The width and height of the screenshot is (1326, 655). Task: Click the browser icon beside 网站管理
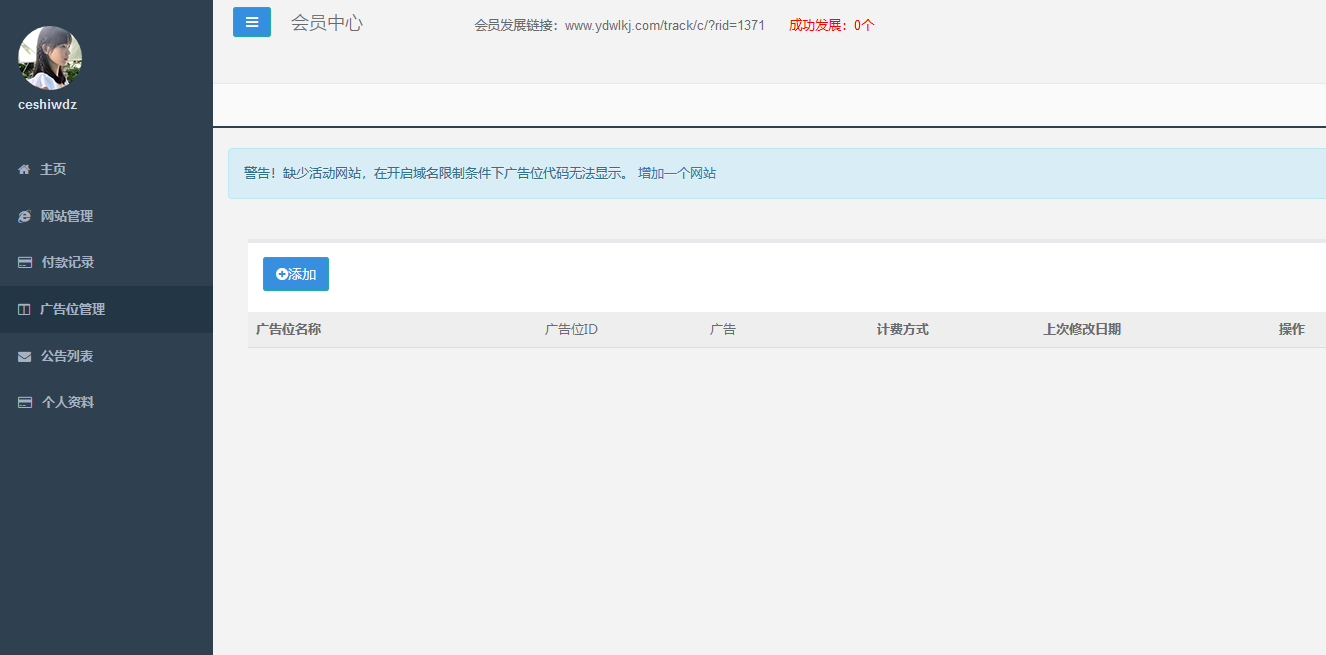(x=24, y=216)
